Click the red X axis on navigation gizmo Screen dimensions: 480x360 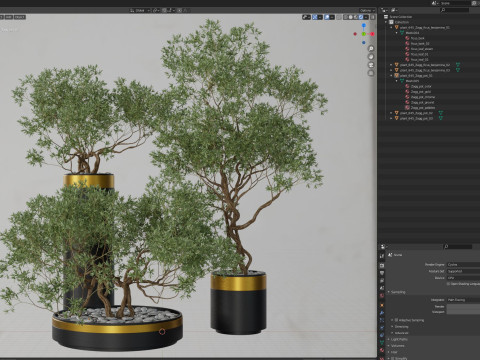[x=372, y=34]
